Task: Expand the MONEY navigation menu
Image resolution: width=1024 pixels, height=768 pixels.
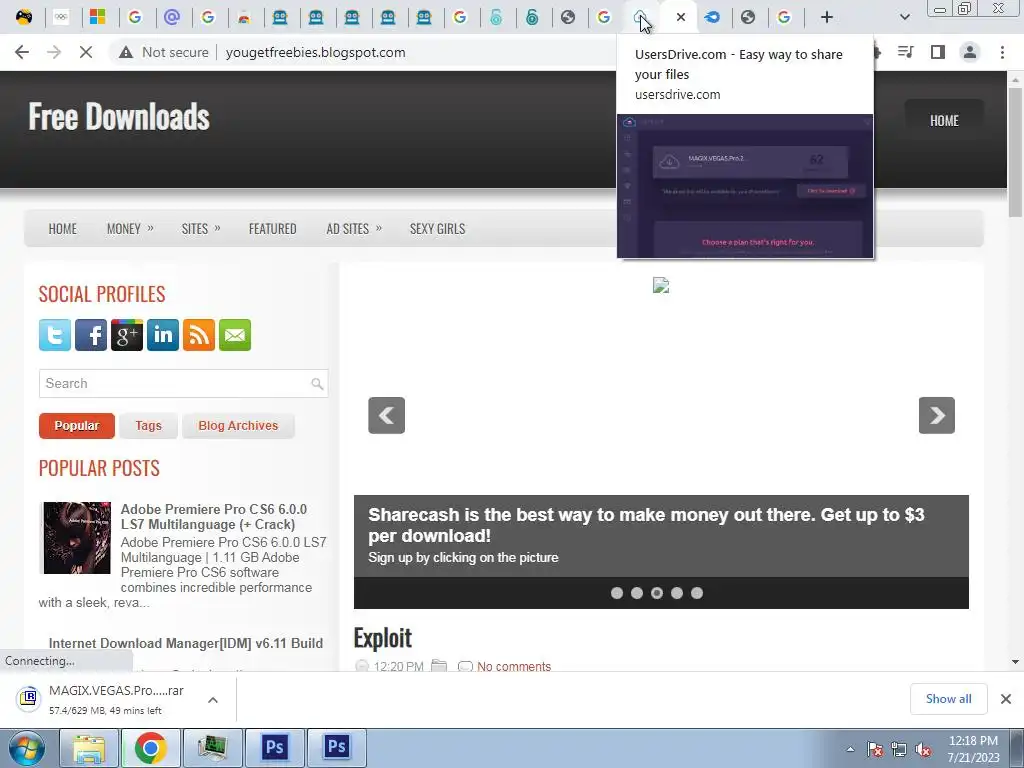Action: [130, 229]
